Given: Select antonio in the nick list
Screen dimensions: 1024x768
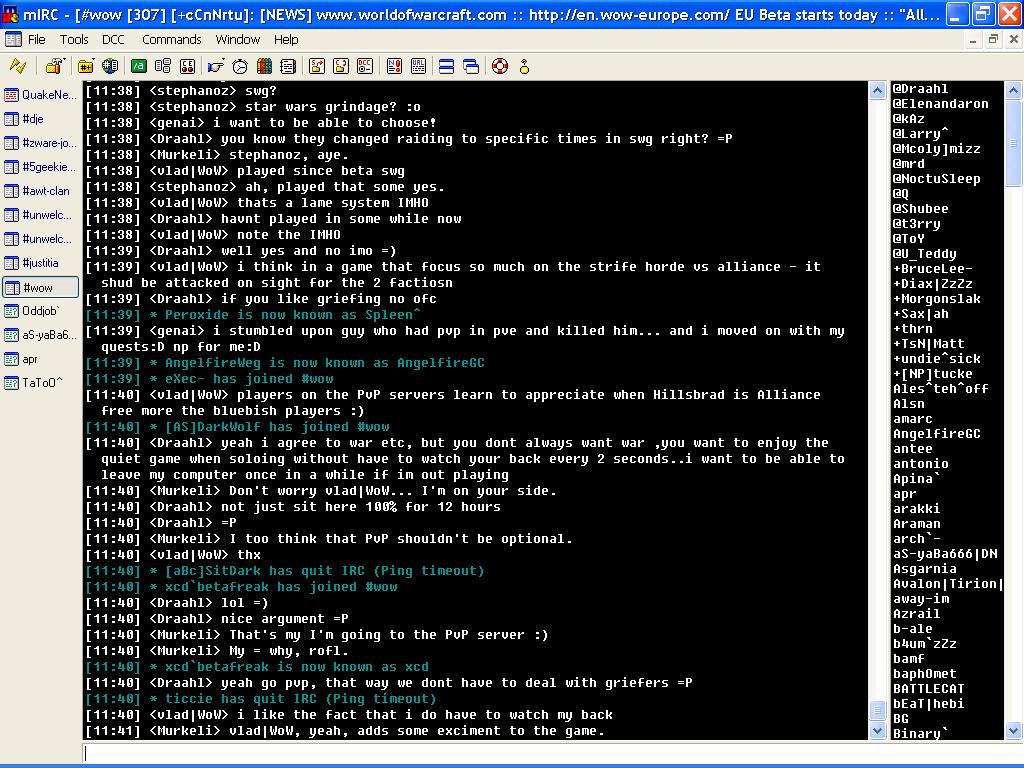Looking at the screenshot, I should tap(920, 464).
